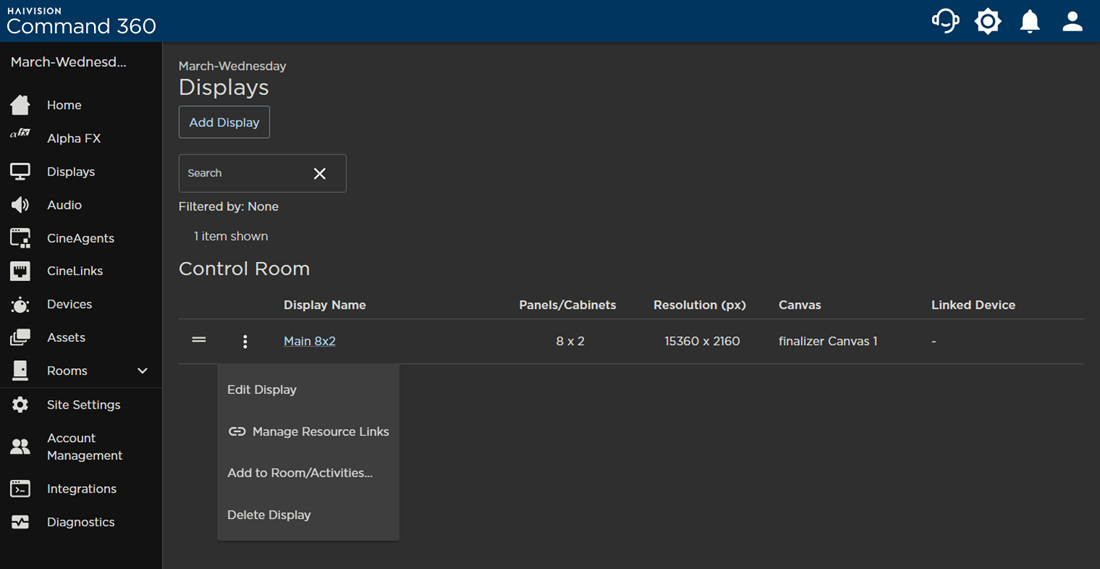Screen dimensions: 1100x569
Task: Click the Diagnostics pulse icon
Action: click(x=20, y=523)
